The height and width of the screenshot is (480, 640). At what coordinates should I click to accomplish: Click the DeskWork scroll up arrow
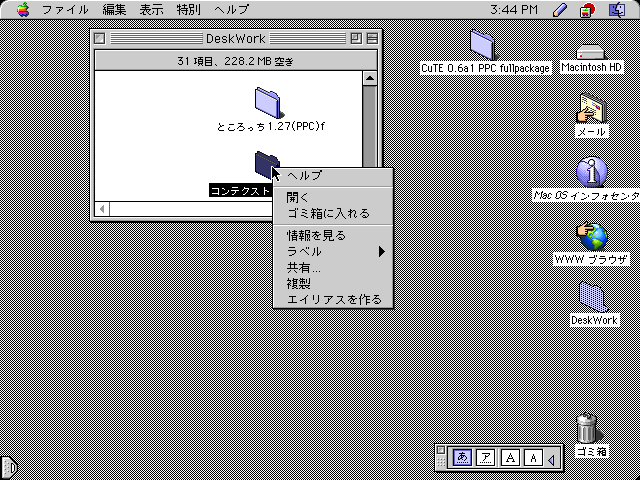(370, 78)
